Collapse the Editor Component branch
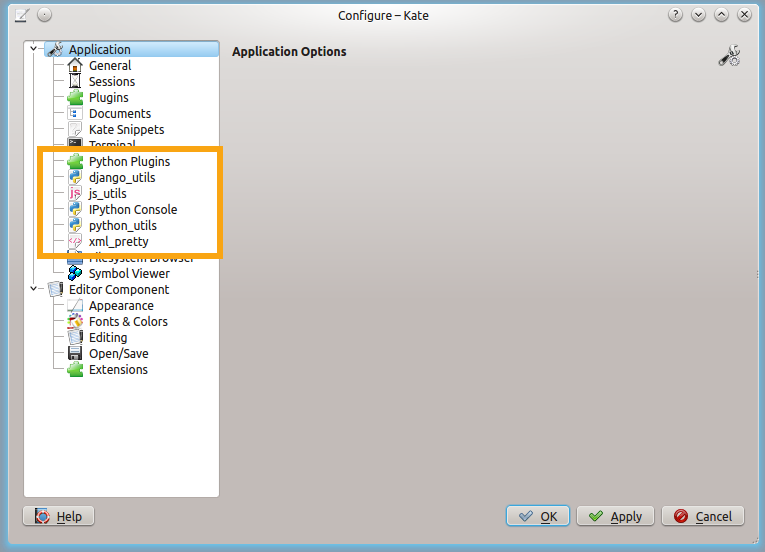Viewport: 765px width, 552px height. click(x=33, y=288)
